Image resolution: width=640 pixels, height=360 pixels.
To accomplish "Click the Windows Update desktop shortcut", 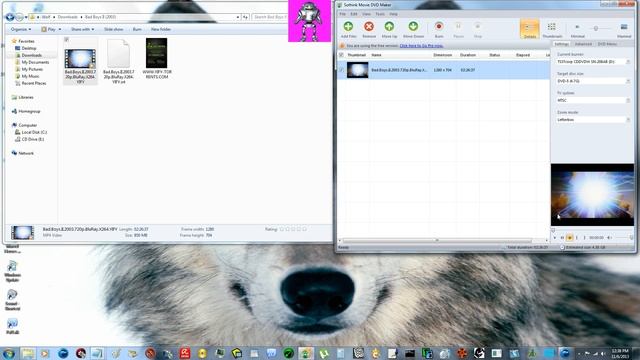I will (12, 271).
